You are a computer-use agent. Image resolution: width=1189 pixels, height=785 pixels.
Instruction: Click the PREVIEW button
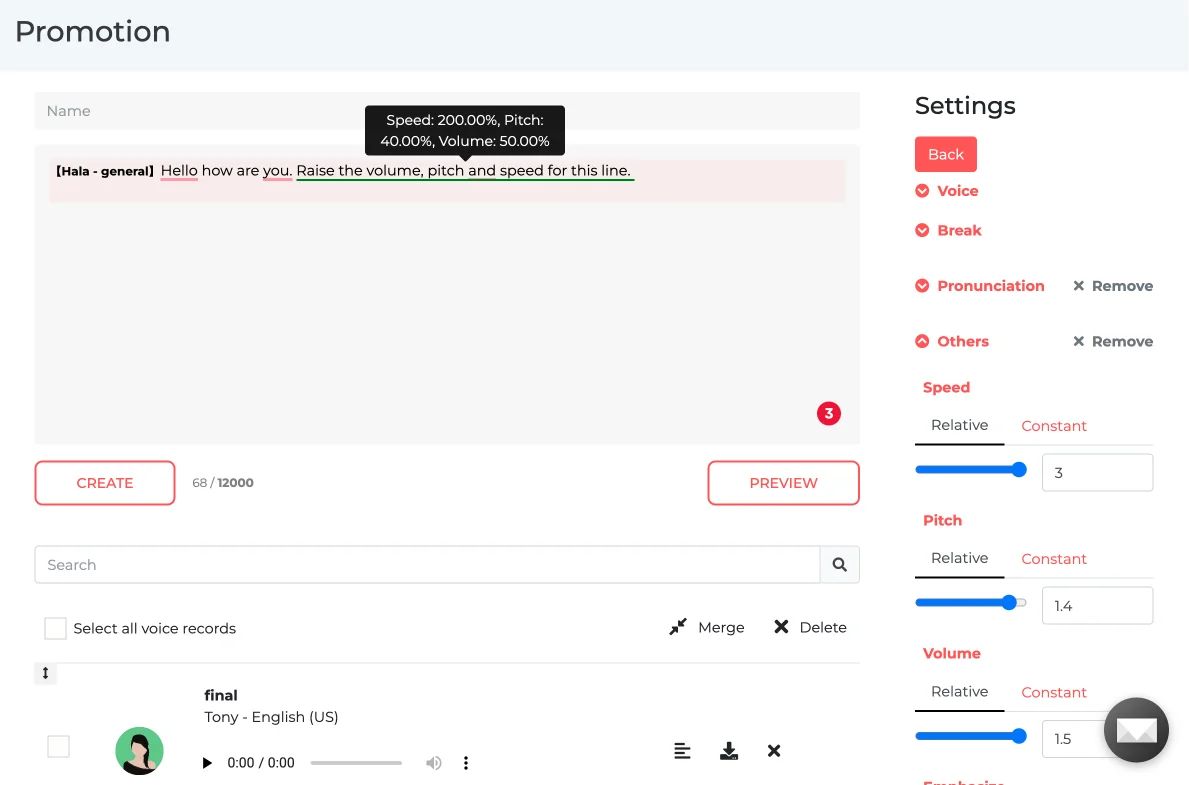click(783, 483)
